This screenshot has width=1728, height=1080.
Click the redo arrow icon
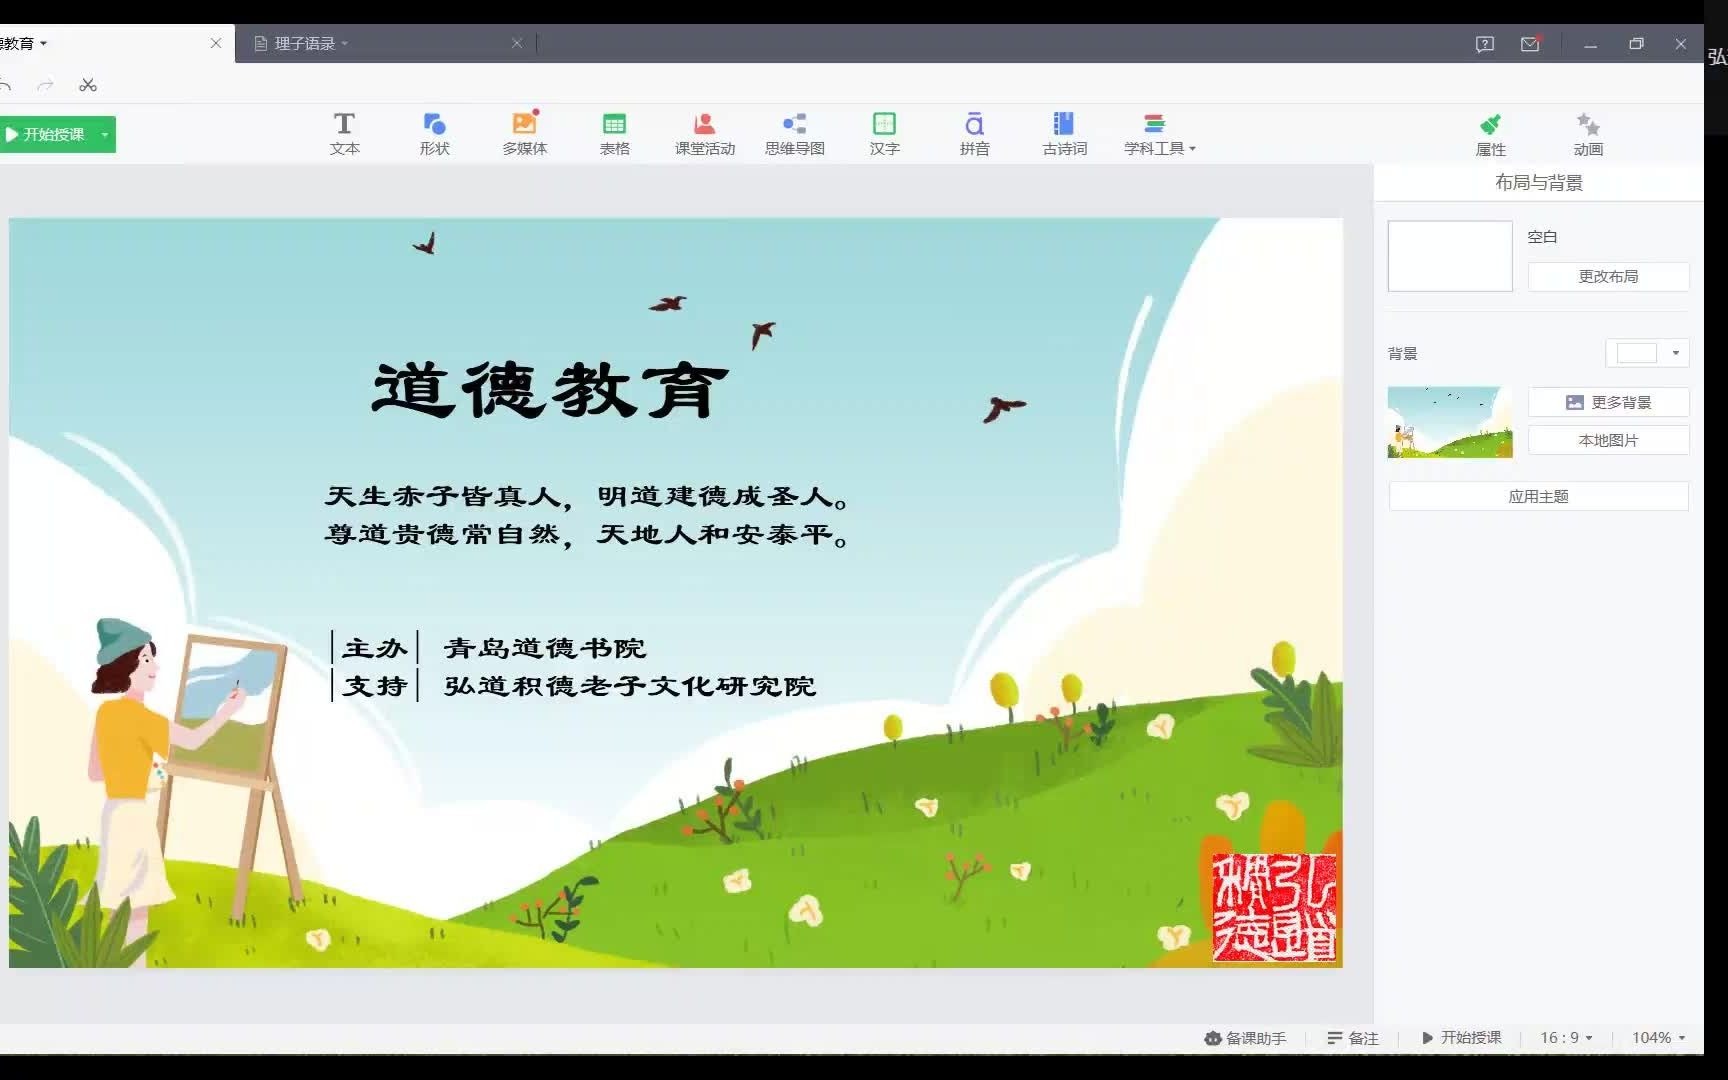(x=45, y=85)
